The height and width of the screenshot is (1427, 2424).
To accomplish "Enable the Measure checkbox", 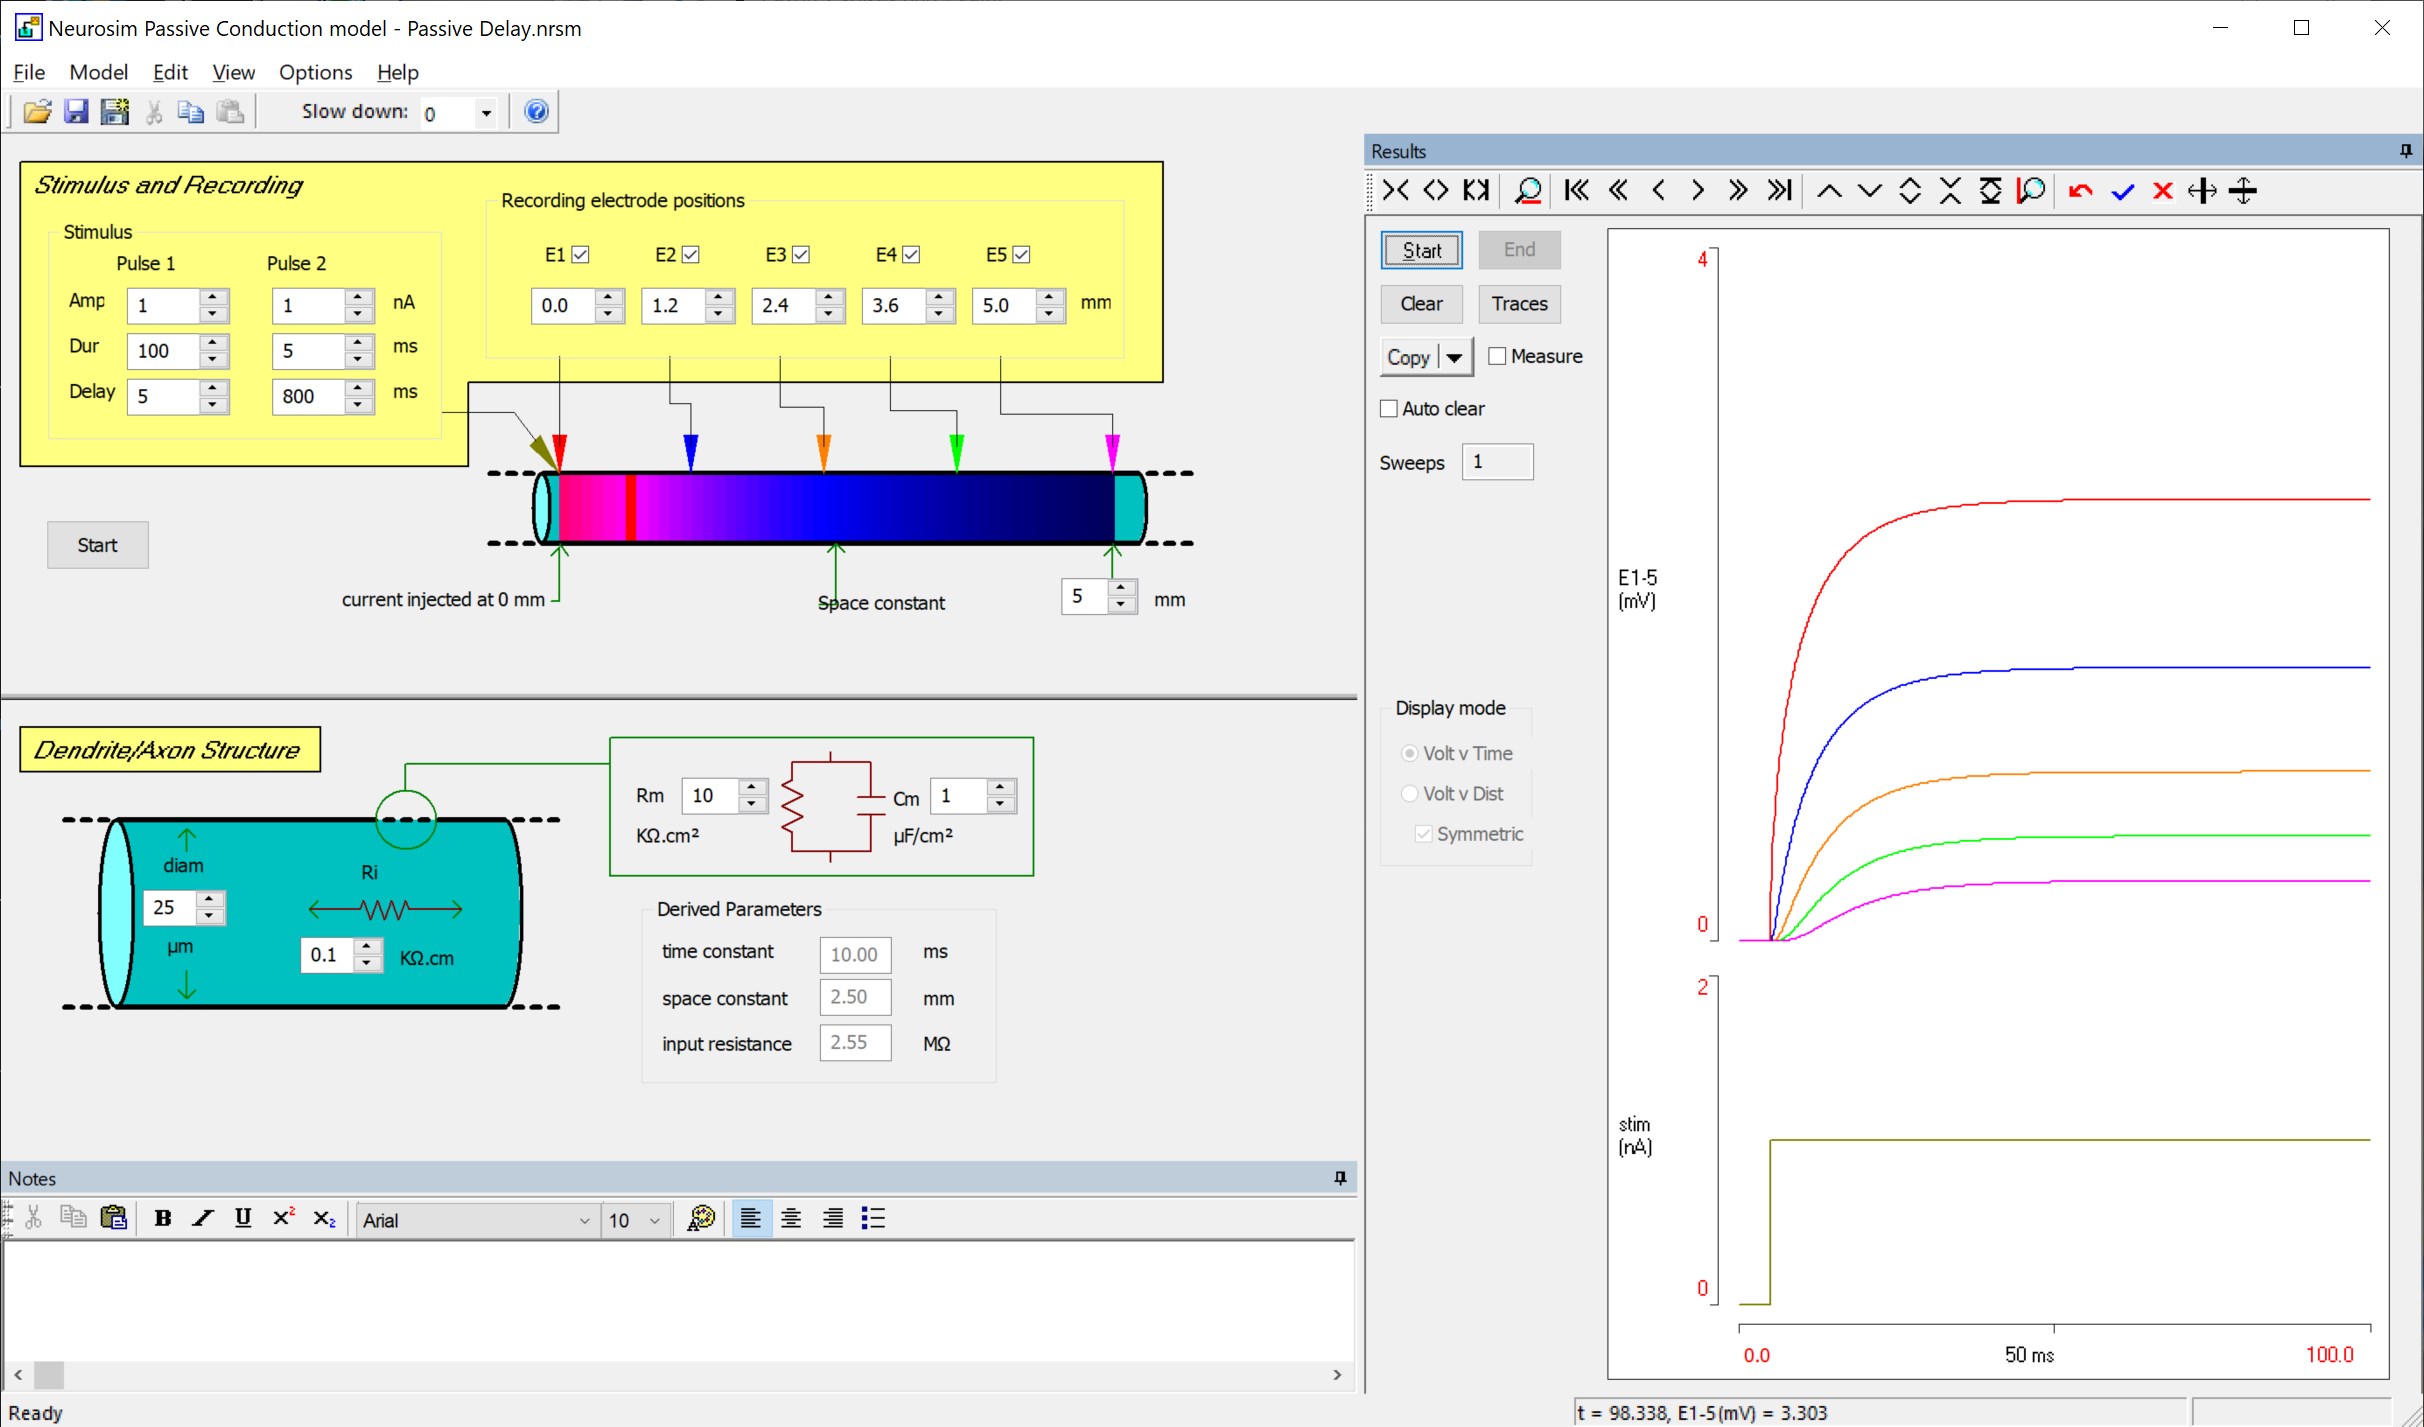I will (1497, 356).
